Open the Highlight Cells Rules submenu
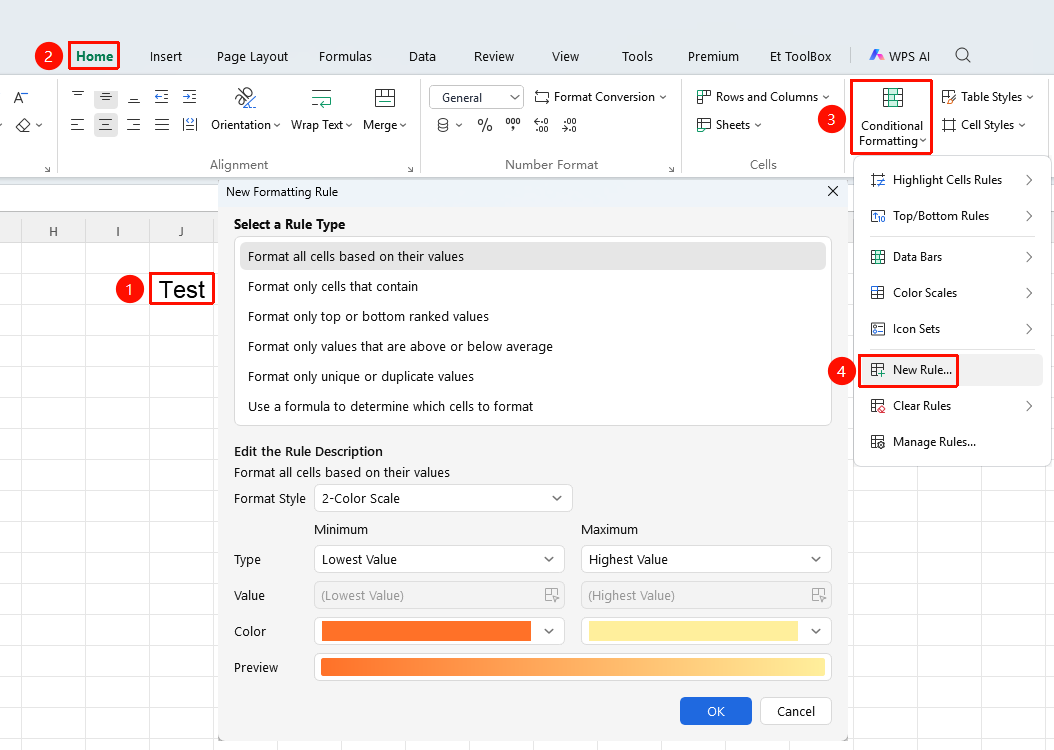Screen dimensions: 1054x750 click(952, 180)
